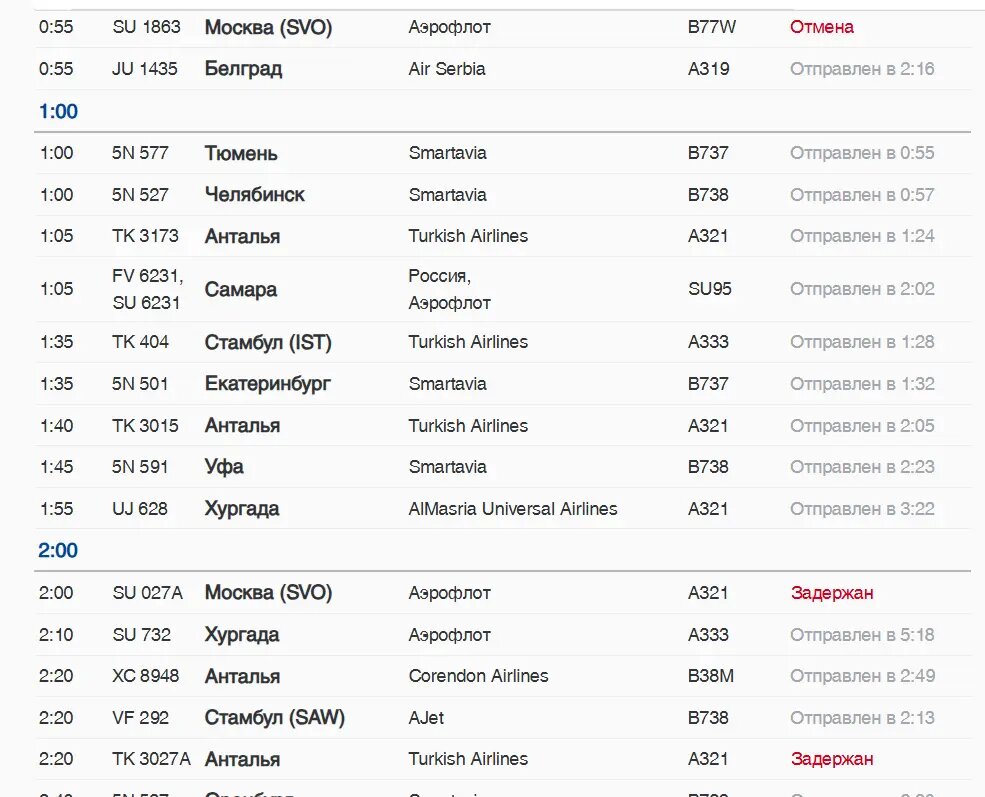The image size is (985, 797).
Task: Click Задержан status on flight TK 3027A
Action: click(831, 759)
